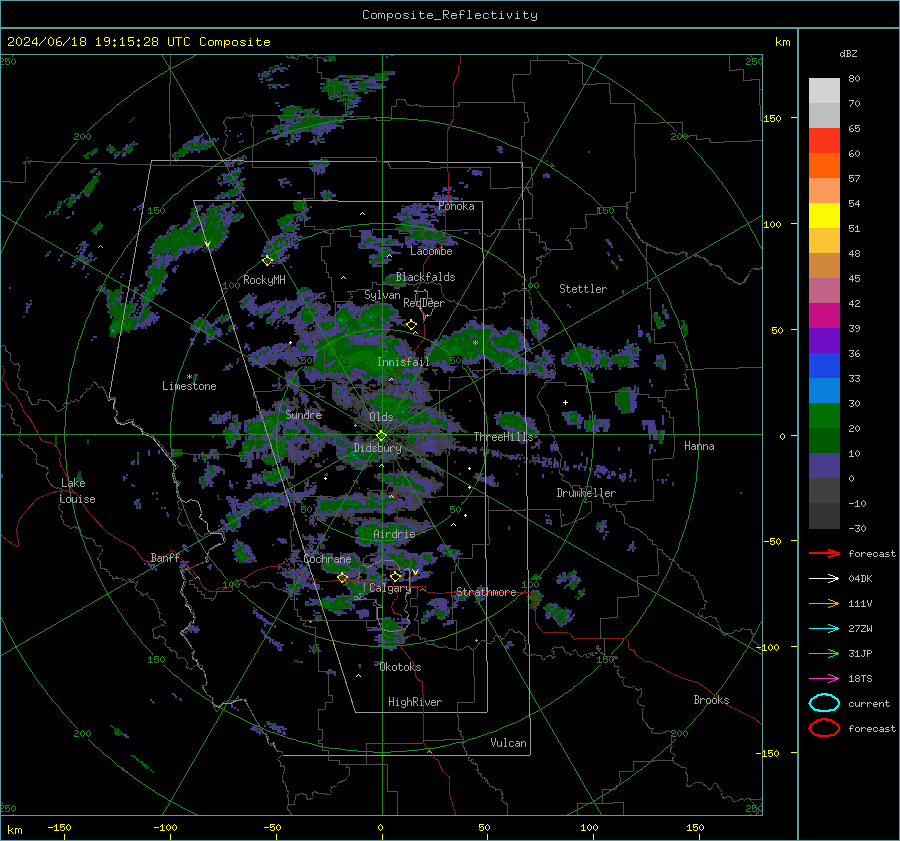Image resolution: width=900 pixels, height=841 pixels.
Task: Select the pink 42-45 dBZ swatch
Action: click(824, 291)
